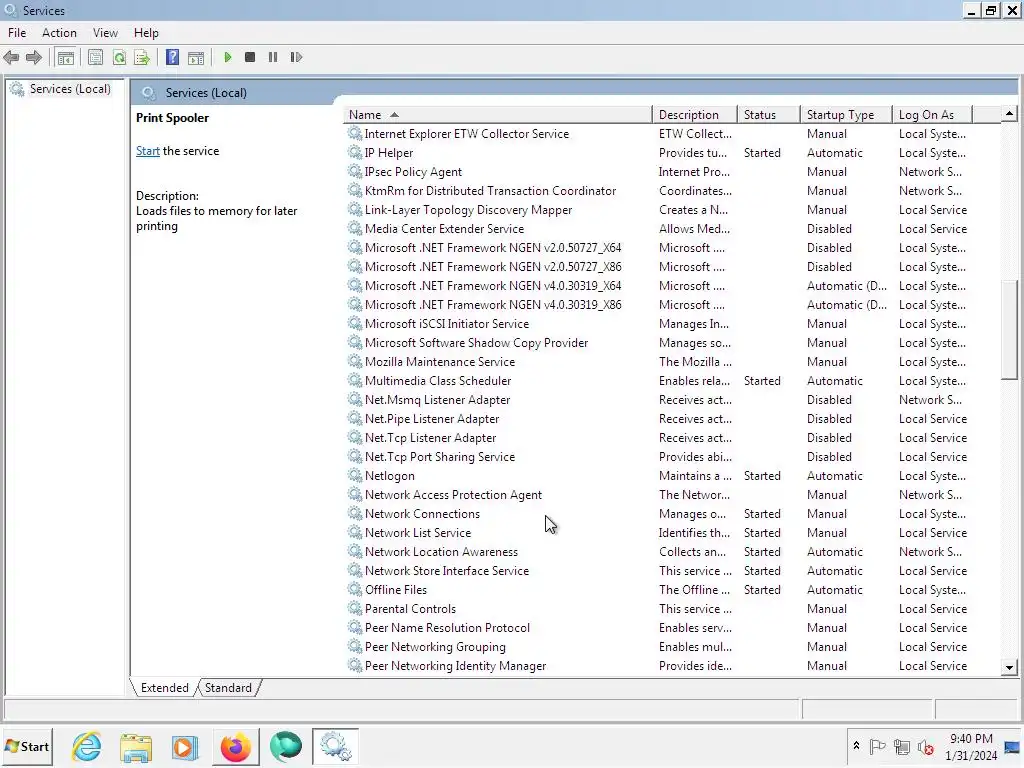Switch to the Standard tab
The width and height of the screenshot is (1024, 768).
(x=228, y=688)
